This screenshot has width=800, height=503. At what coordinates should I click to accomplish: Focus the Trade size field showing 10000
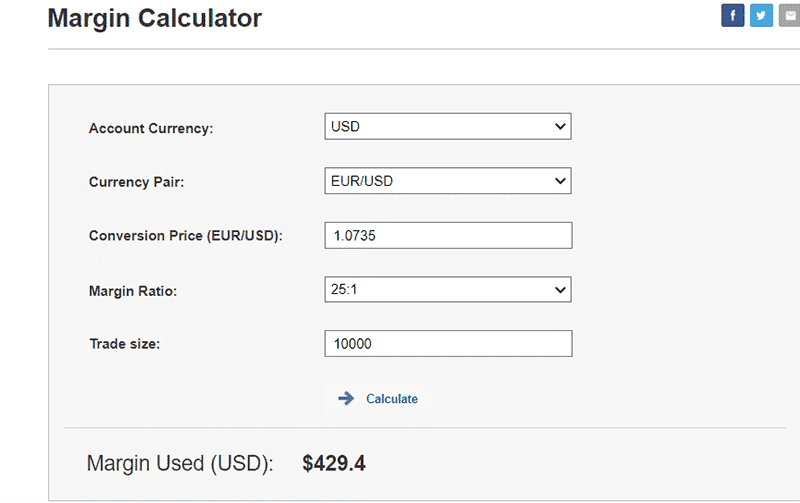point(448,343)
